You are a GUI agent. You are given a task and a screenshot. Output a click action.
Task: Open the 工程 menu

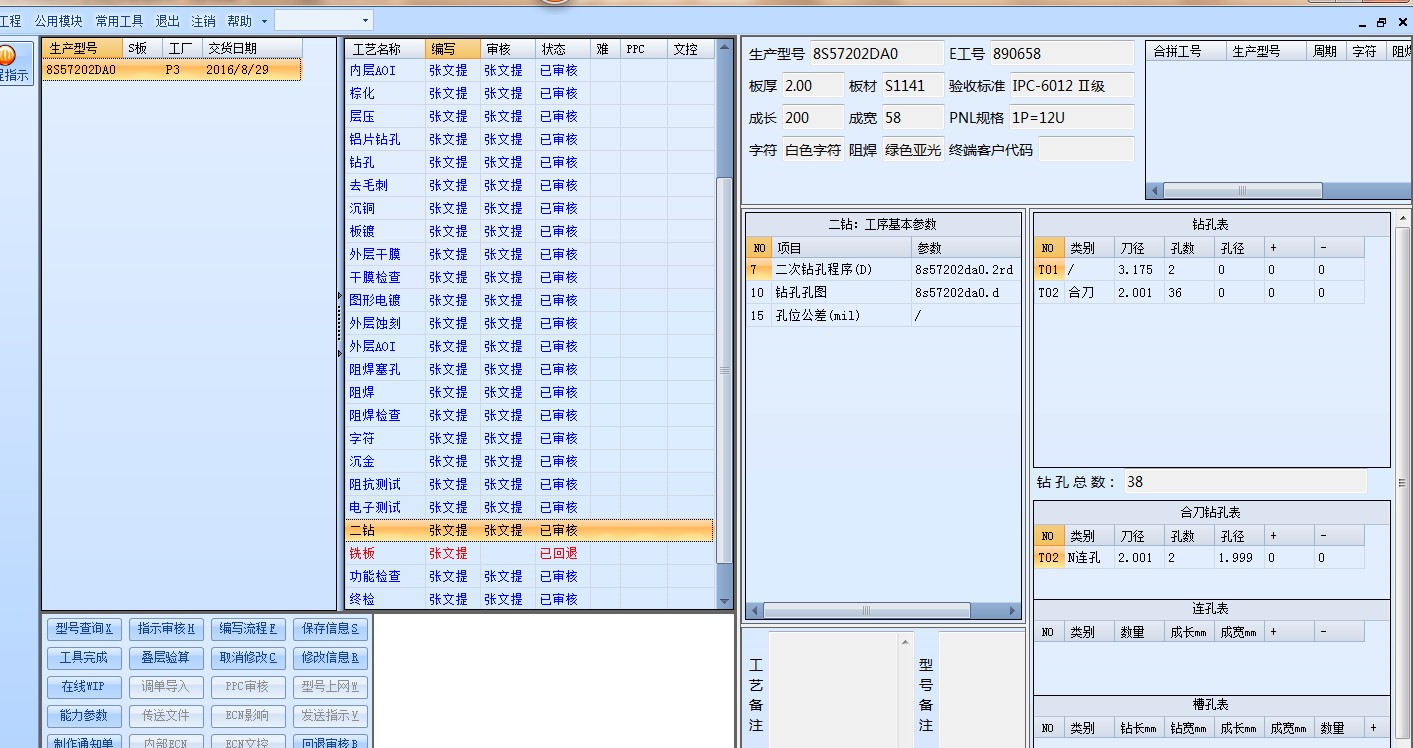coord(11,20)
